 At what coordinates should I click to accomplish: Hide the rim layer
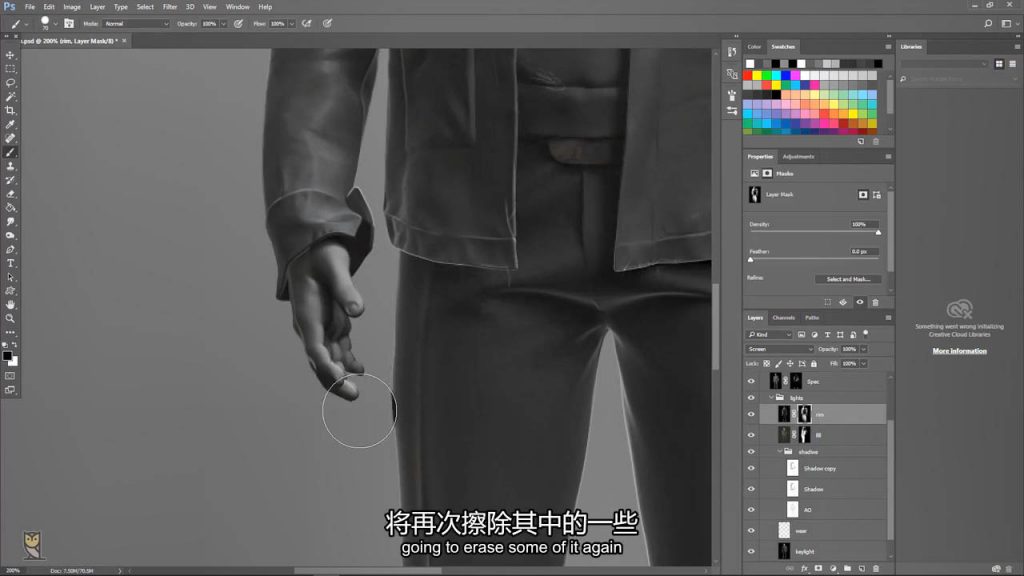(x=751, y=414)
